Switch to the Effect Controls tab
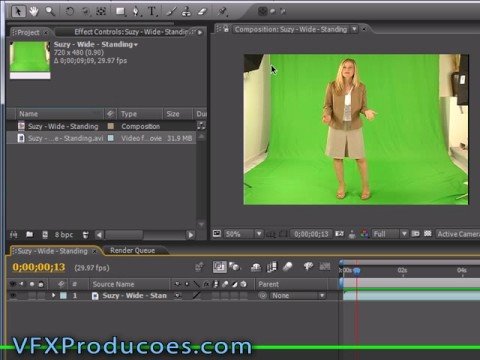The height and width of the screenshot is (360, 480). pos(132,32)
